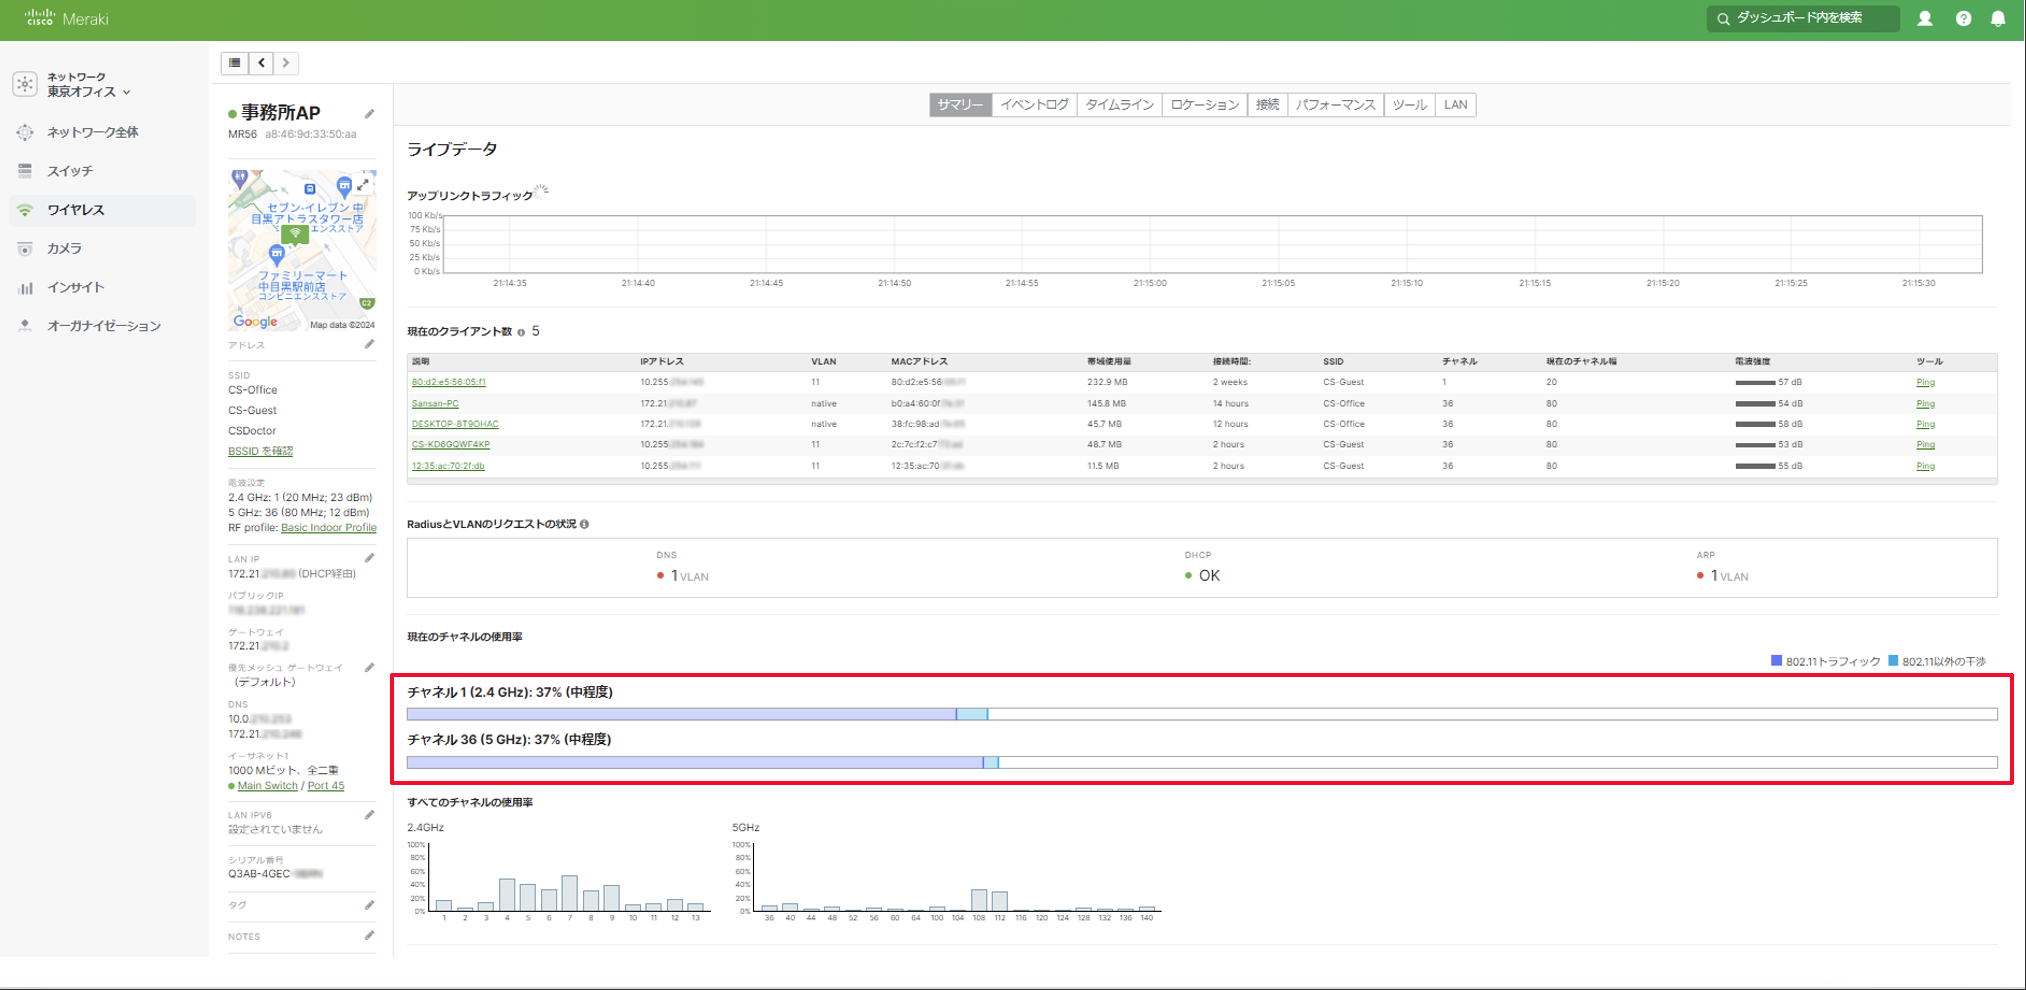Open the Basic Indoor Profile RF profile link
Viewport: 2026px width, 990px height.
(329, 528)
